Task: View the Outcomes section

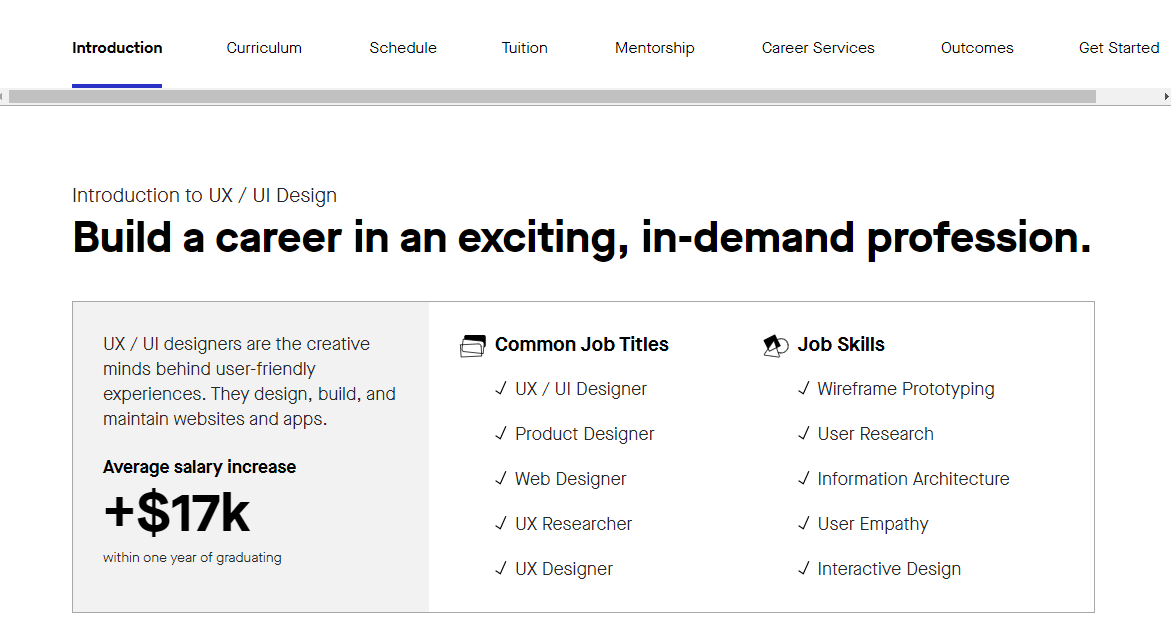Action: [x=977, y=47]
